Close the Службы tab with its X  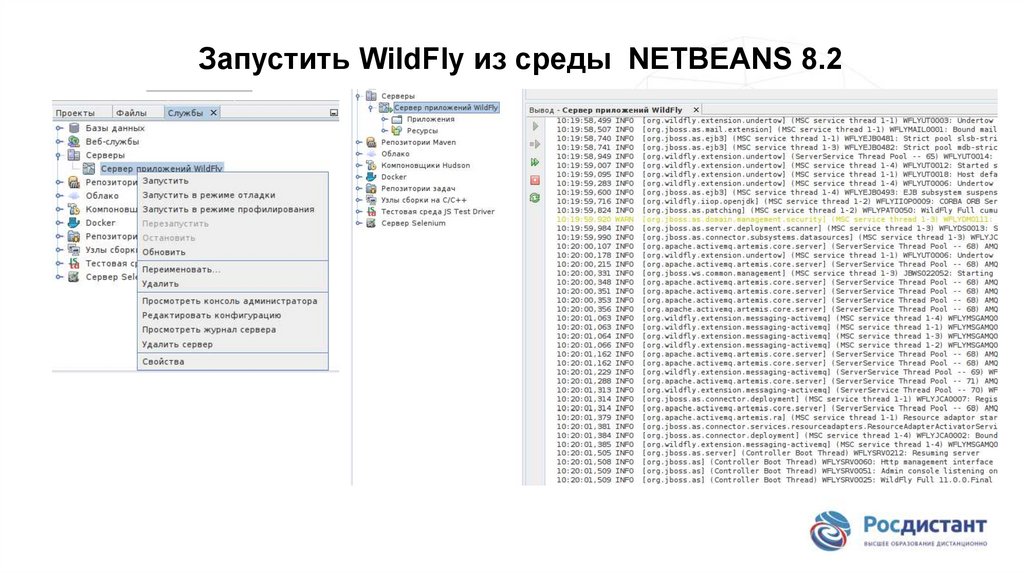(213, 113)
